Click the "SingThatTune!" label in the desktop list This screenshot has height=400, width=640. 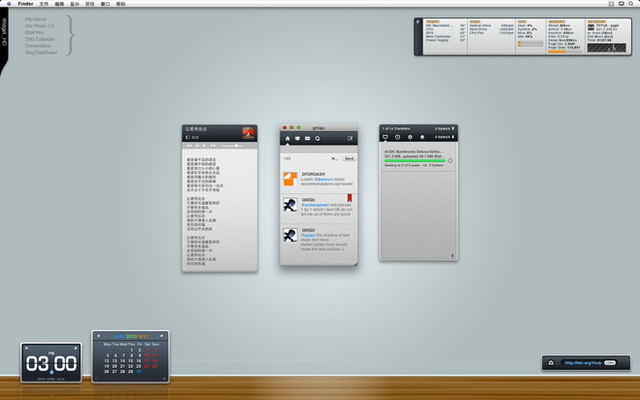[x=41, y=52]
